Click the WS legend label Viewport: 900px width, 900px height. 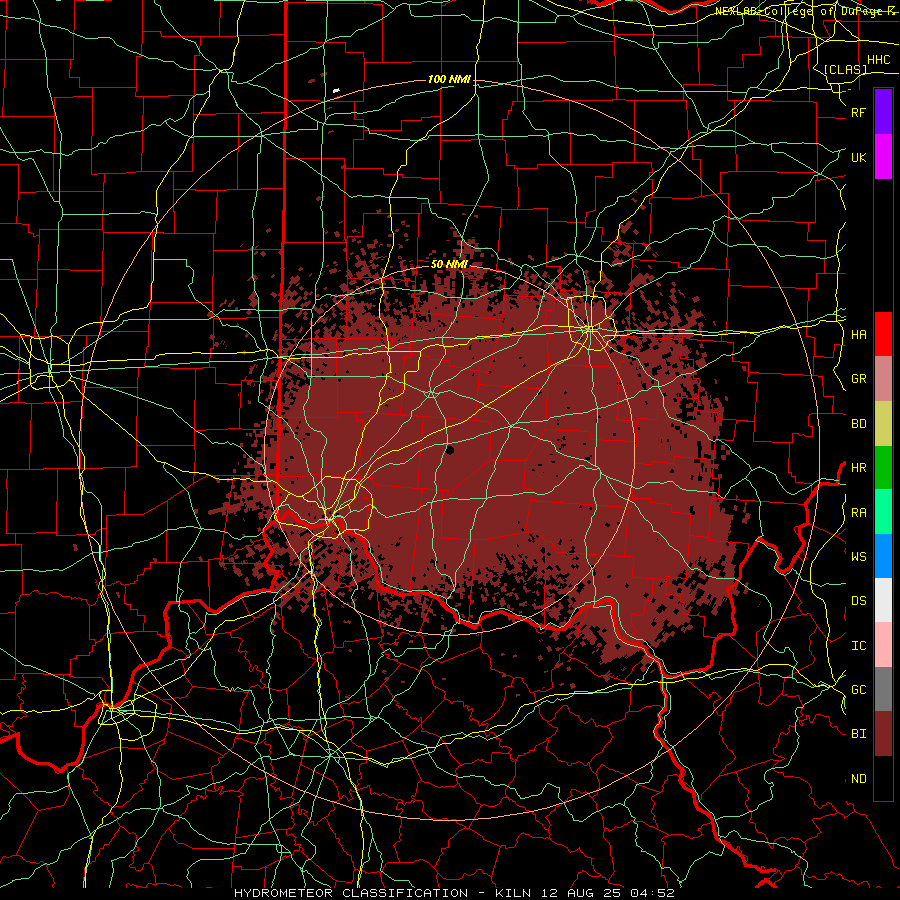pos(859,557)
